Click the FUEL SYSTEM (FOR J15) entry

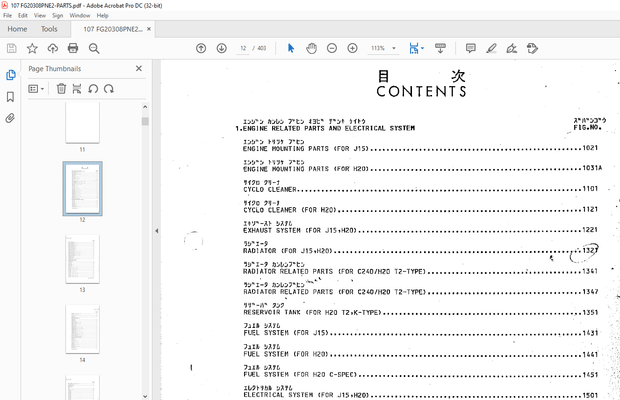point(420,333)
